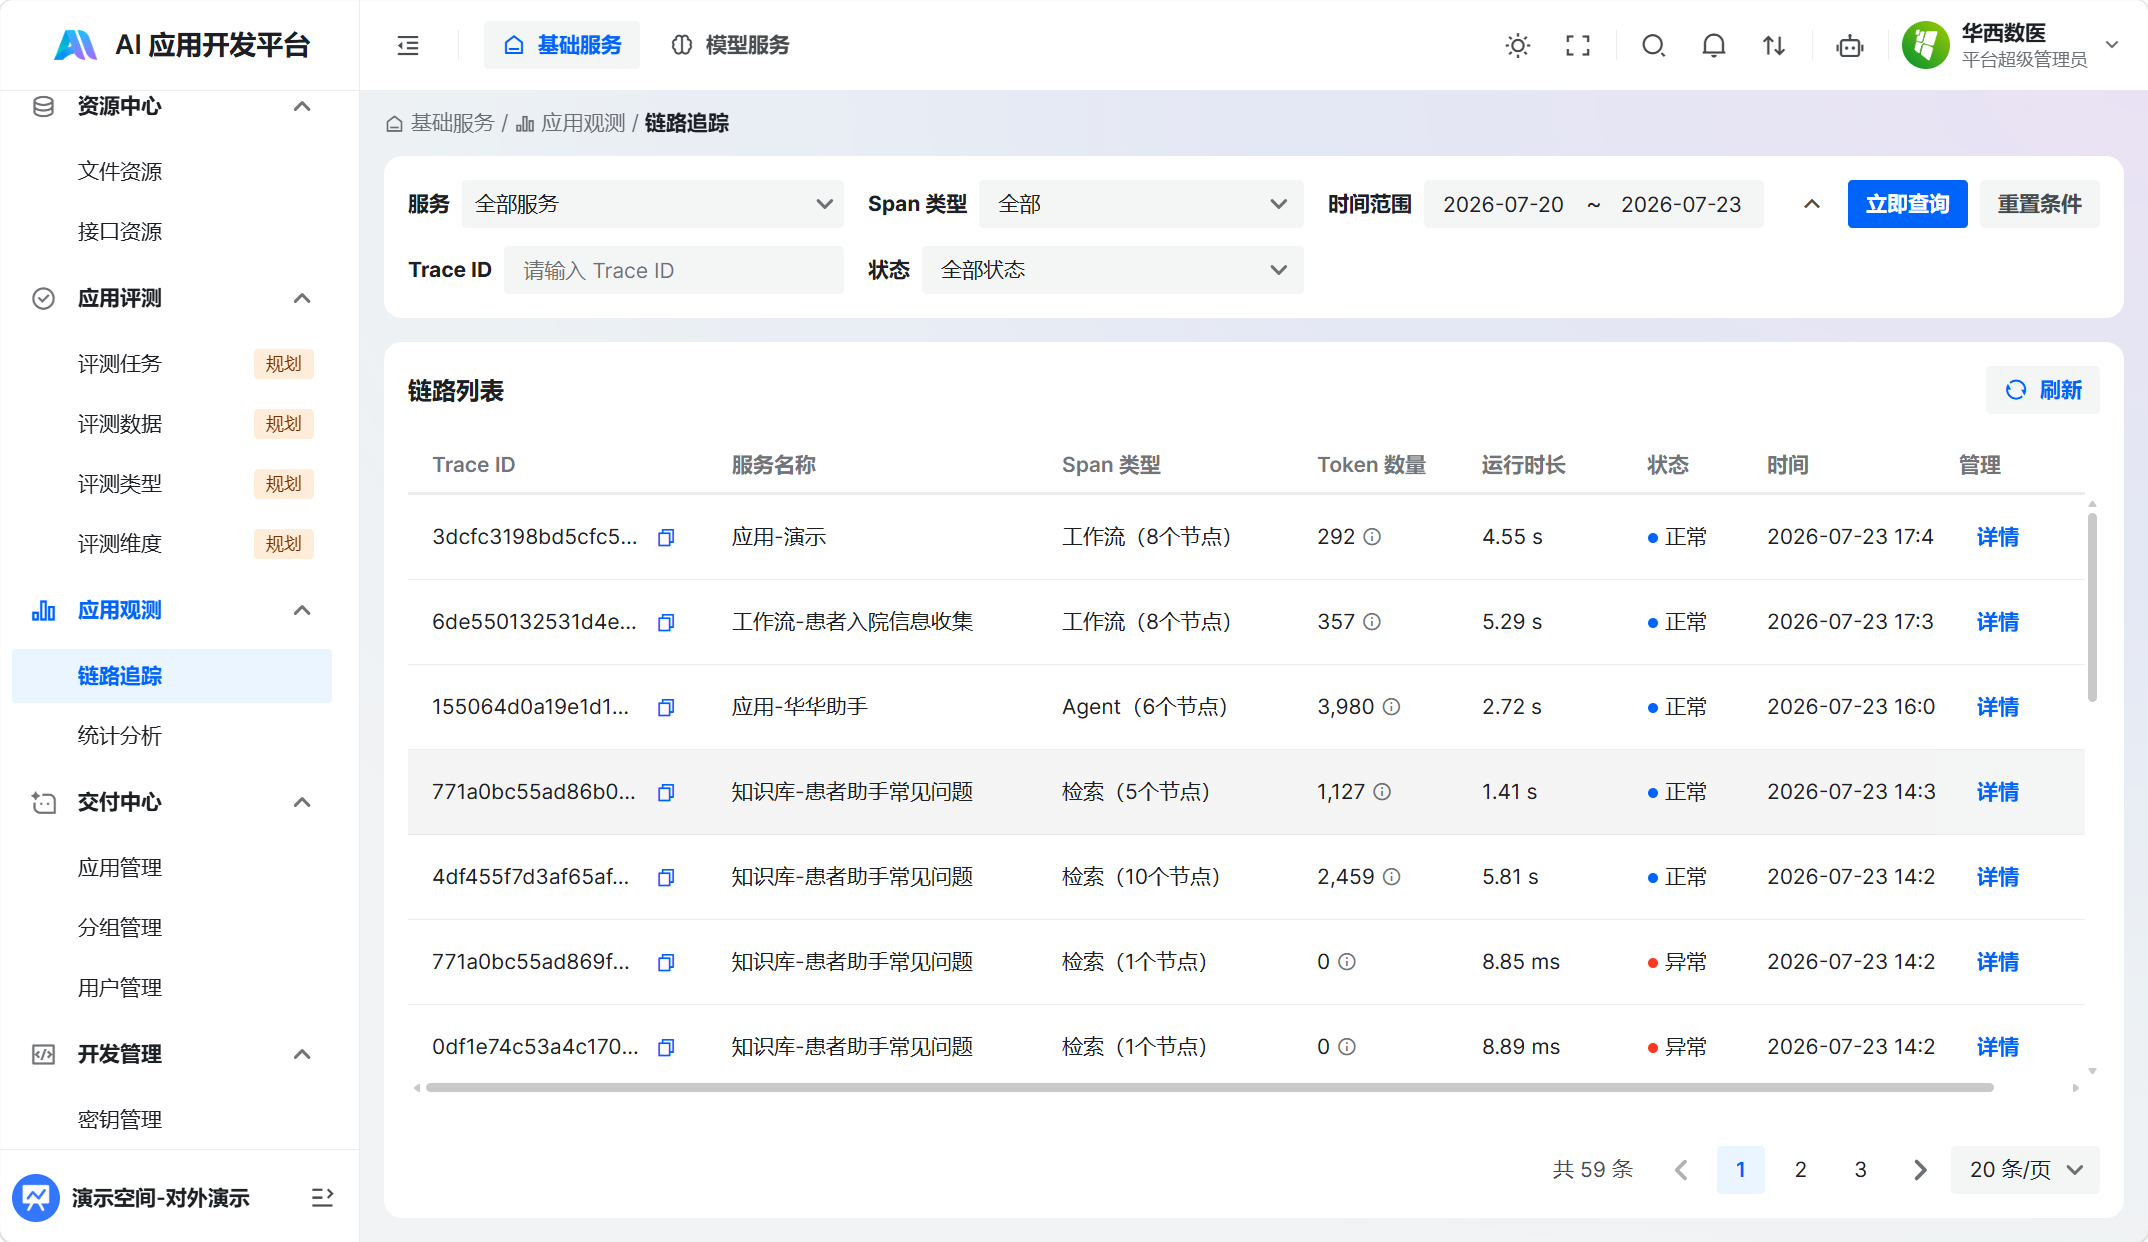The width and height of the screenshot is (2148, 1242).
Task: Click the end date 2026-07-23
Action: click(x=1681, y=204)
